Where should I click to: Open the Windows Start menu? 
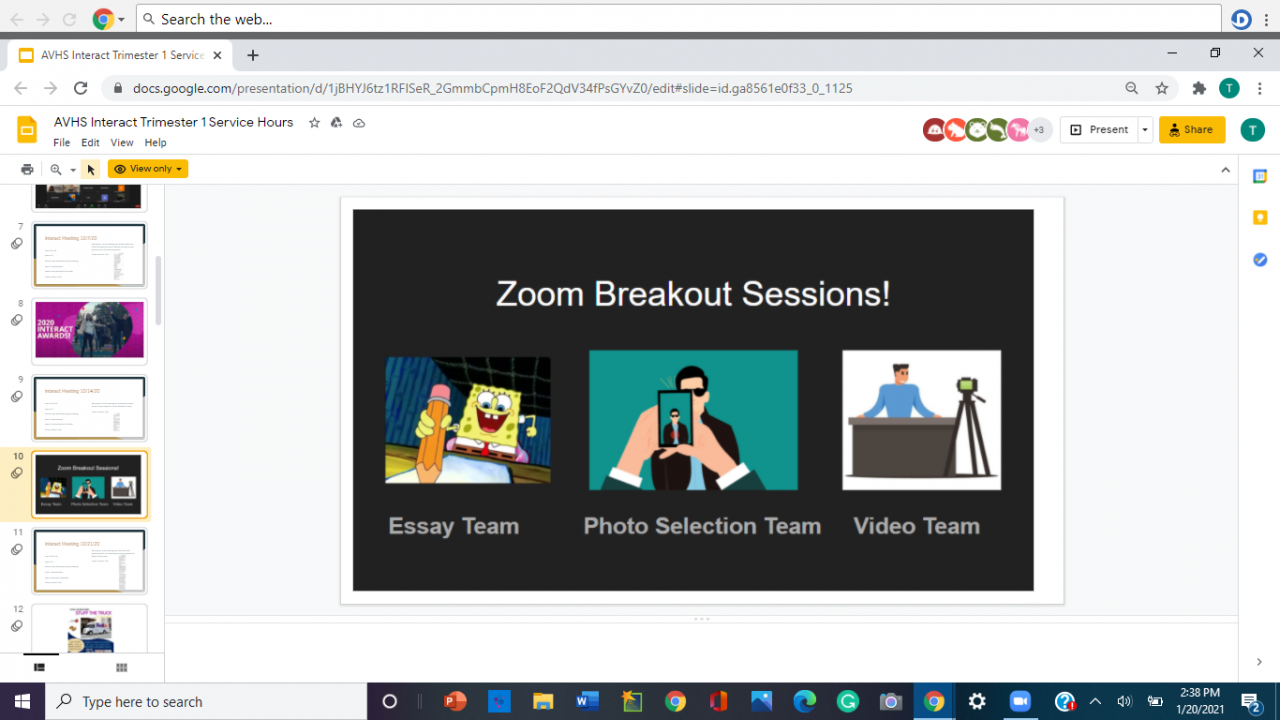point(22,701)
